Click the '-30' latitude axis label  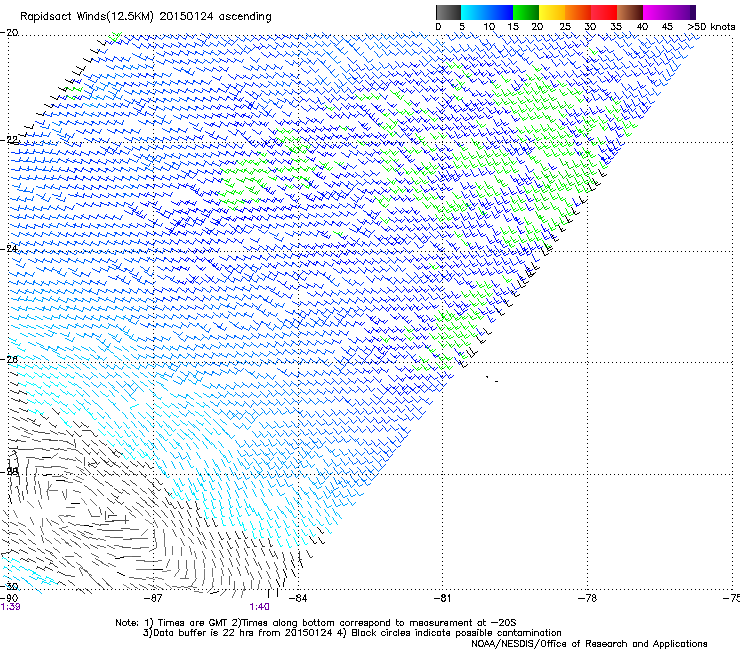pyautogui.click(x=9, y=586)
